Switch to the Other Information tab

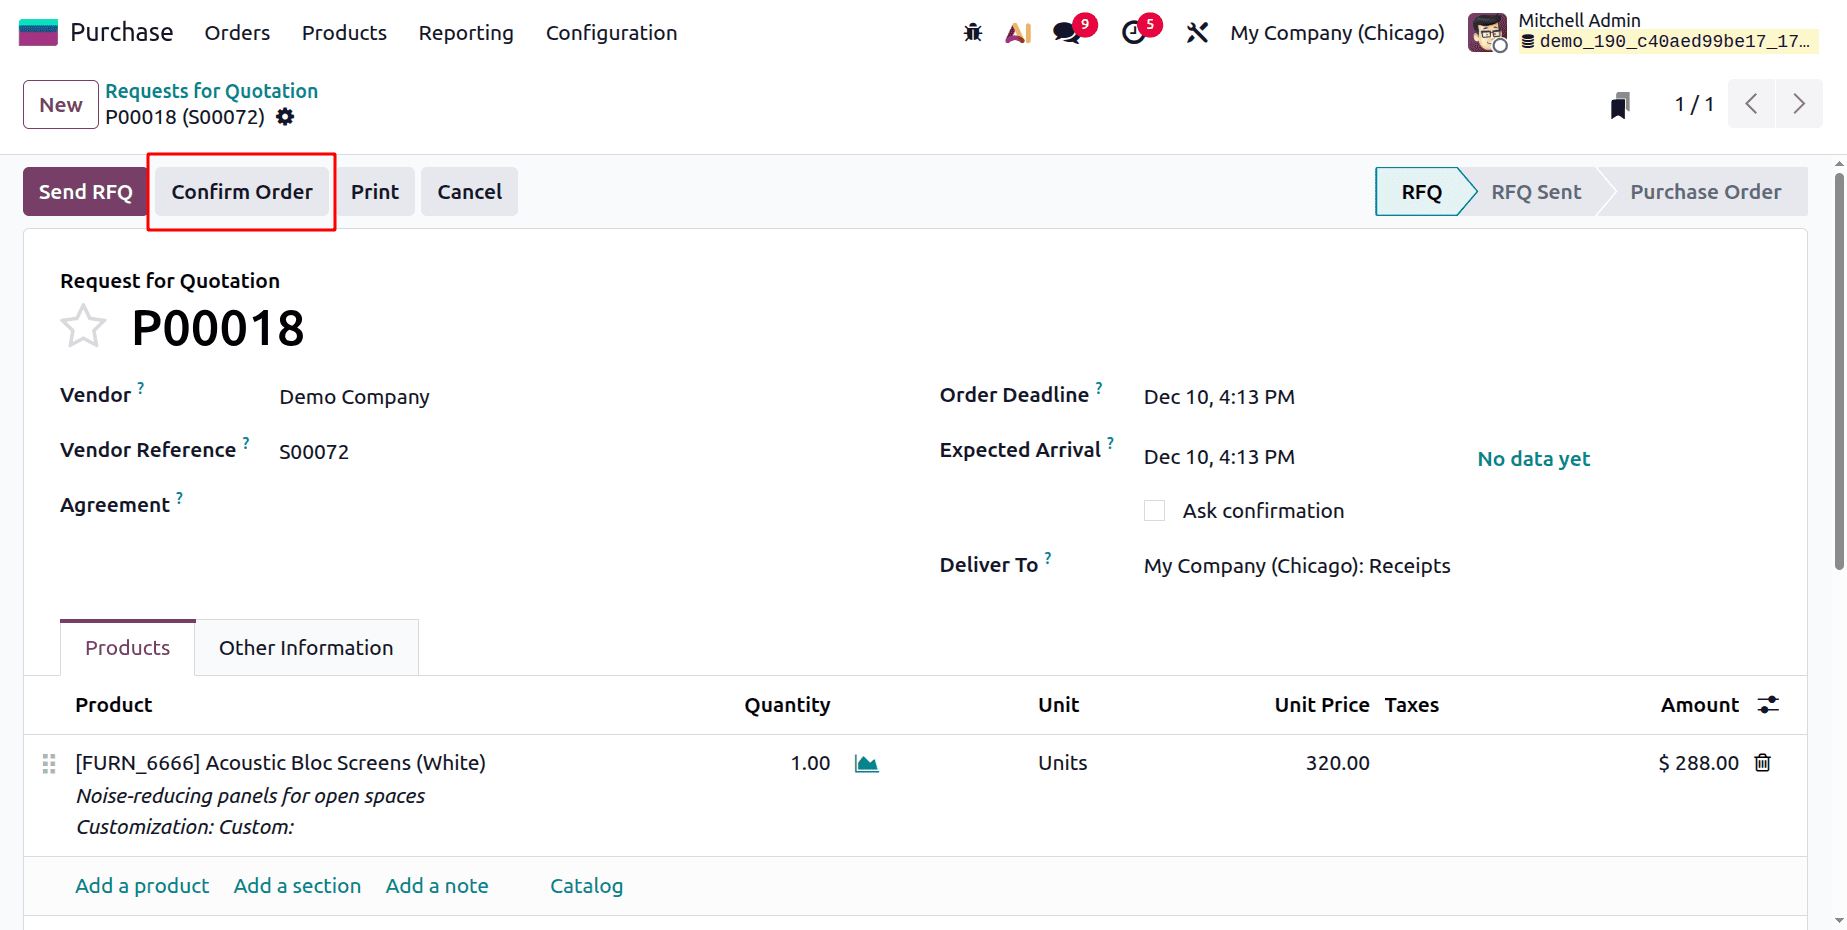pos(306,647)
